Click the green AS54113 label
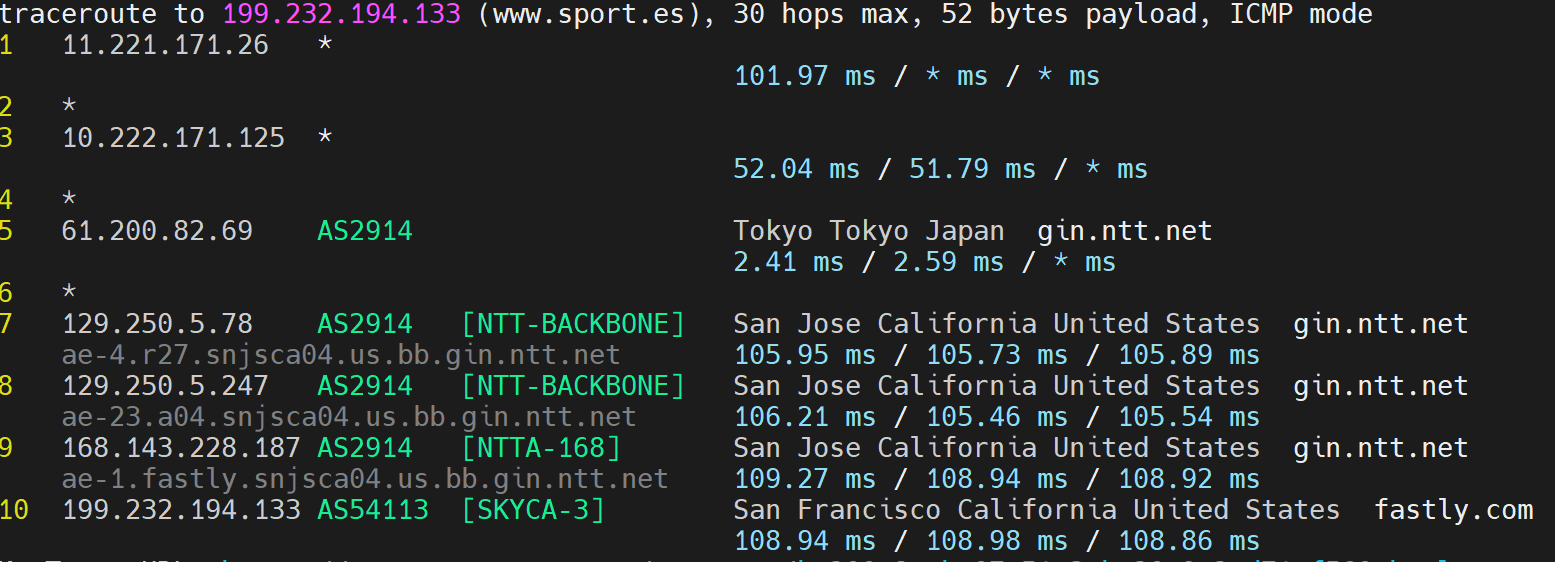Image resolution: width=1555 pixels, height=562 pixels. (x=372, y=510)
